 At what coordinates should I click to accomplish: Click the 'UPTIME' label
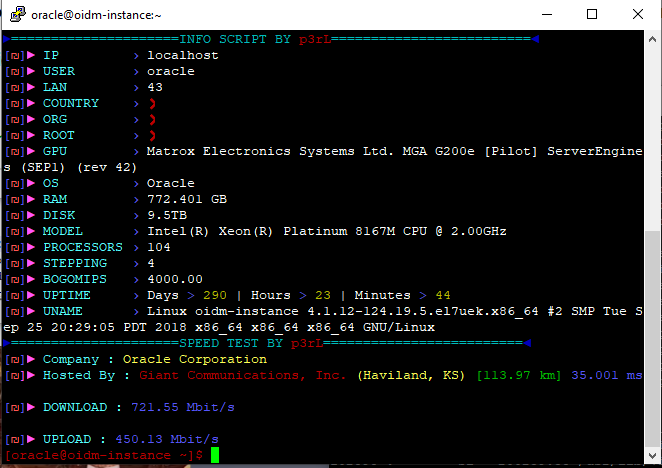click(x=67, y=295)
